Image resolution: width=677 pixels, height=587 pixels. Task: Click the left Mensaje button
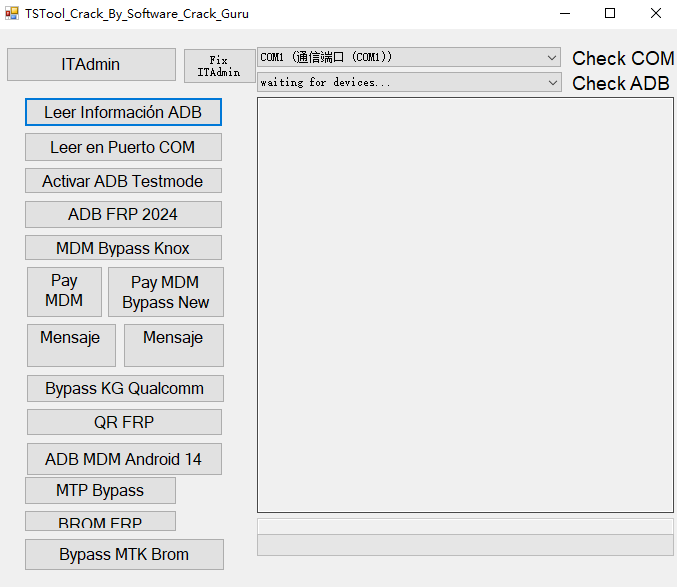[x=71, y=345]
